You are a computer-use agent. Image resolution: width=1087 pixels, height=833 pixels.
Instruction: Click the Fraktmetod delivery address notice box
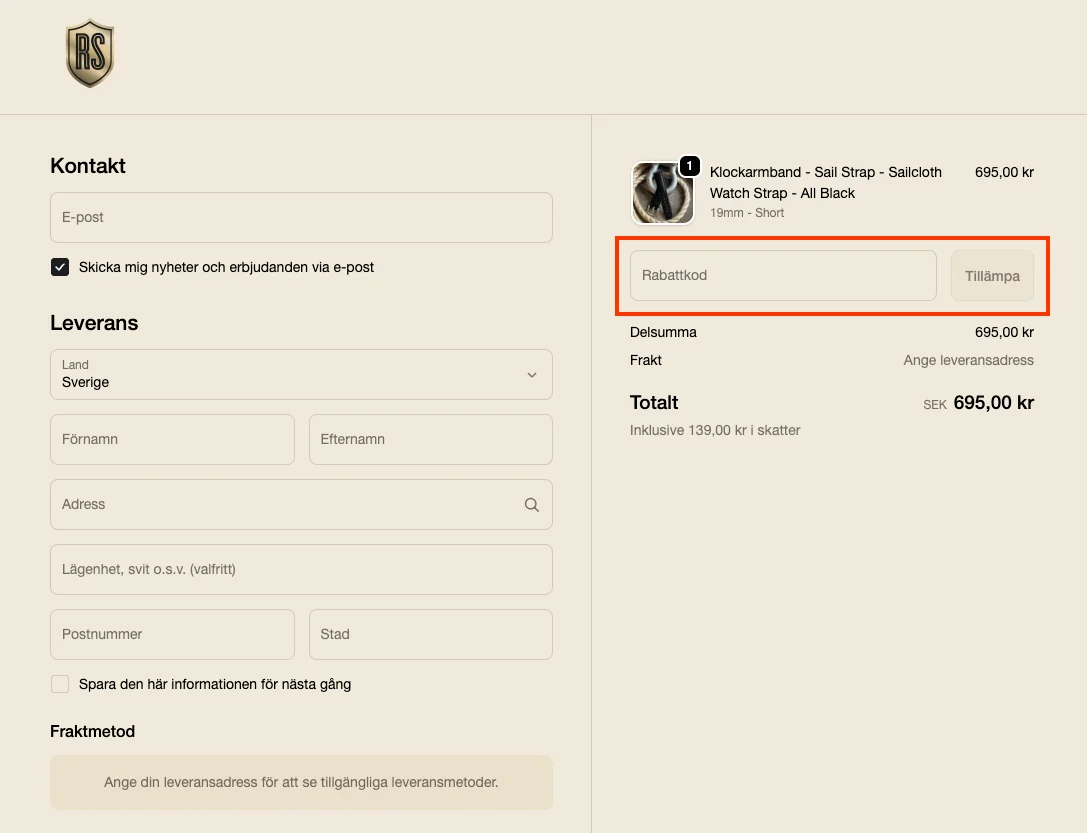pyautogui.click(x=300, y=782)
